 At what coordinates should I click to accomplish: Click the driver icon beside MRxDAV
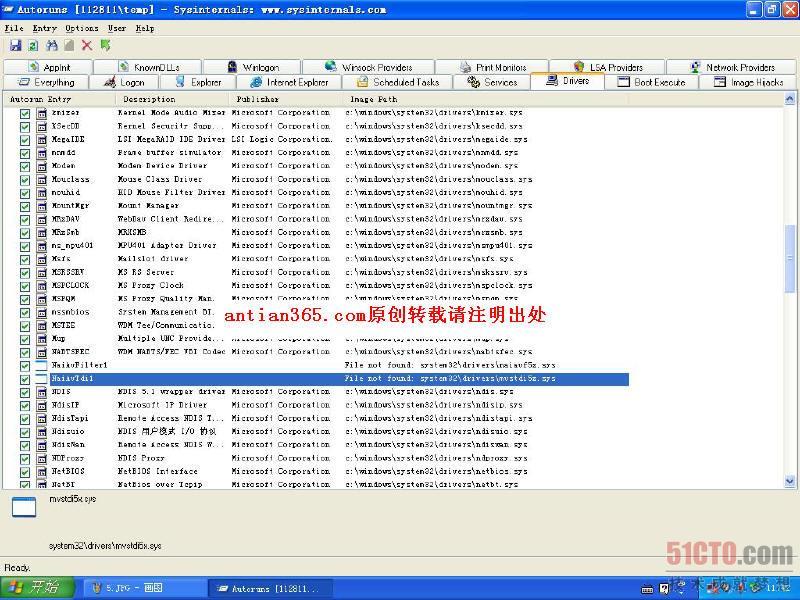point(42,219)
